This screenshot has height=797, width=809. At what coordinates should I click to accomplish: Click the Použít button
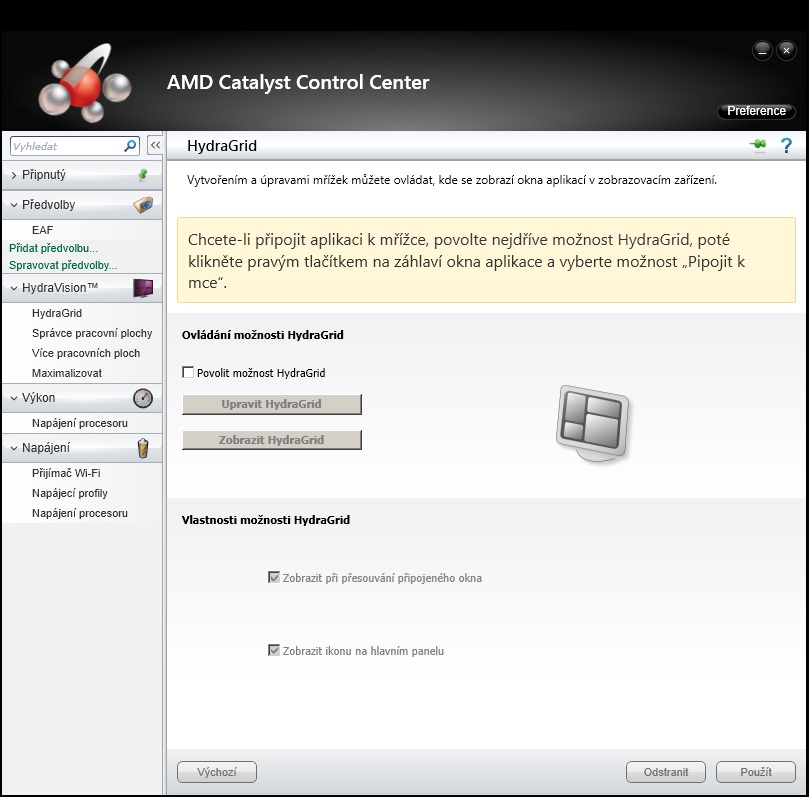755,772
